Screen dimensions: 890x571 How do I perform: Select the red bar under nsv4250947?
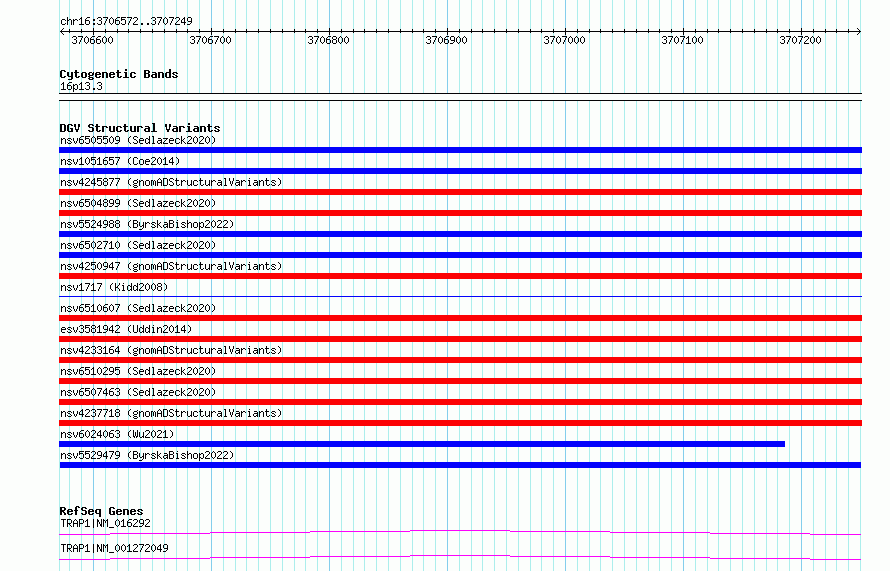(460, 276)
